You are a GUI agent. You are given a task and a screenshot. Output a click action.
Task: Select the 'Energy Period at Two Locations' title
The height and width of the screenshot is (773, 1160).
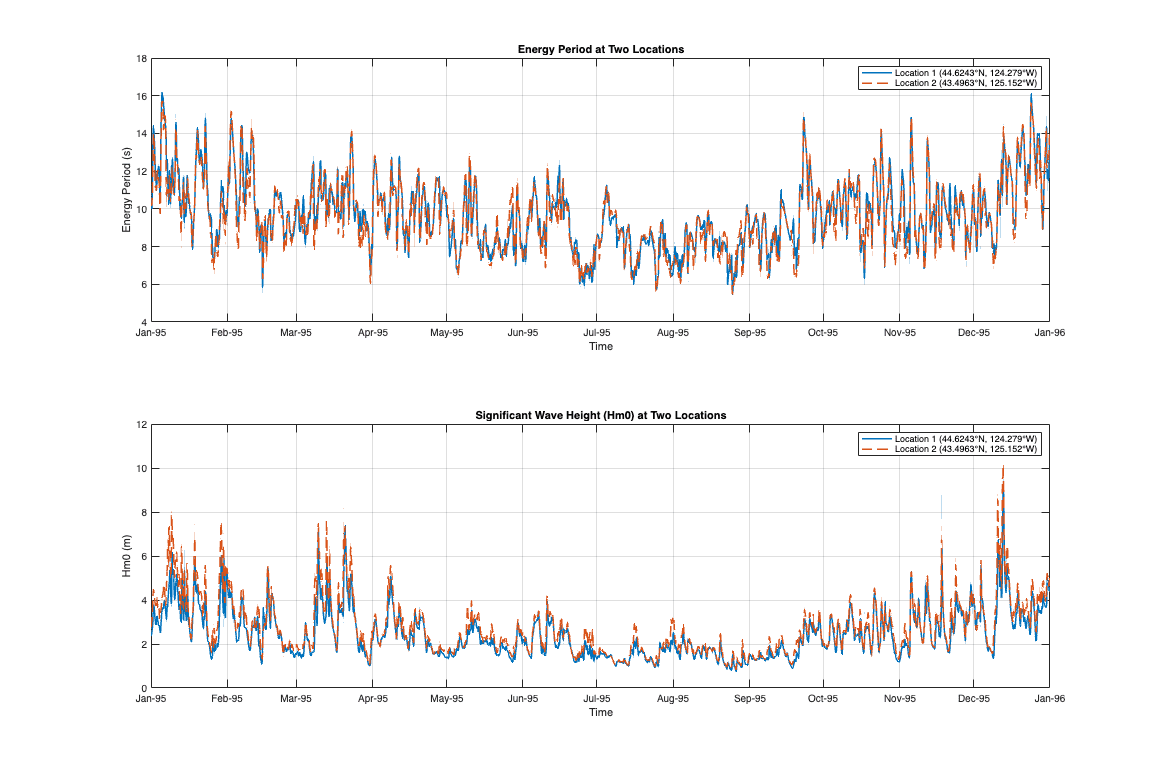(x=601, y=50)
